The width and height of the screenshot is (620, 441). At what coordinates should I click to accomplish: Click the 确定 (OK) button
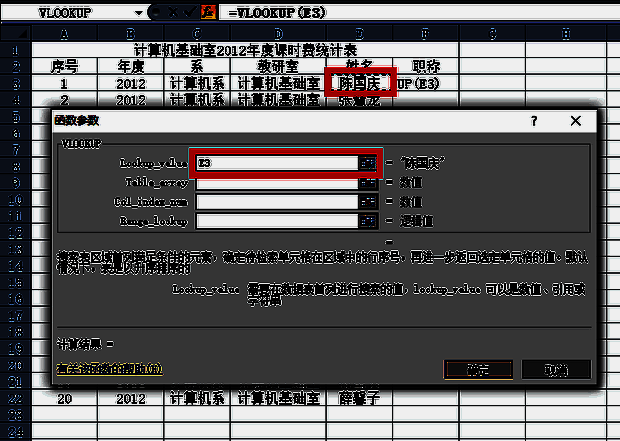480,369
